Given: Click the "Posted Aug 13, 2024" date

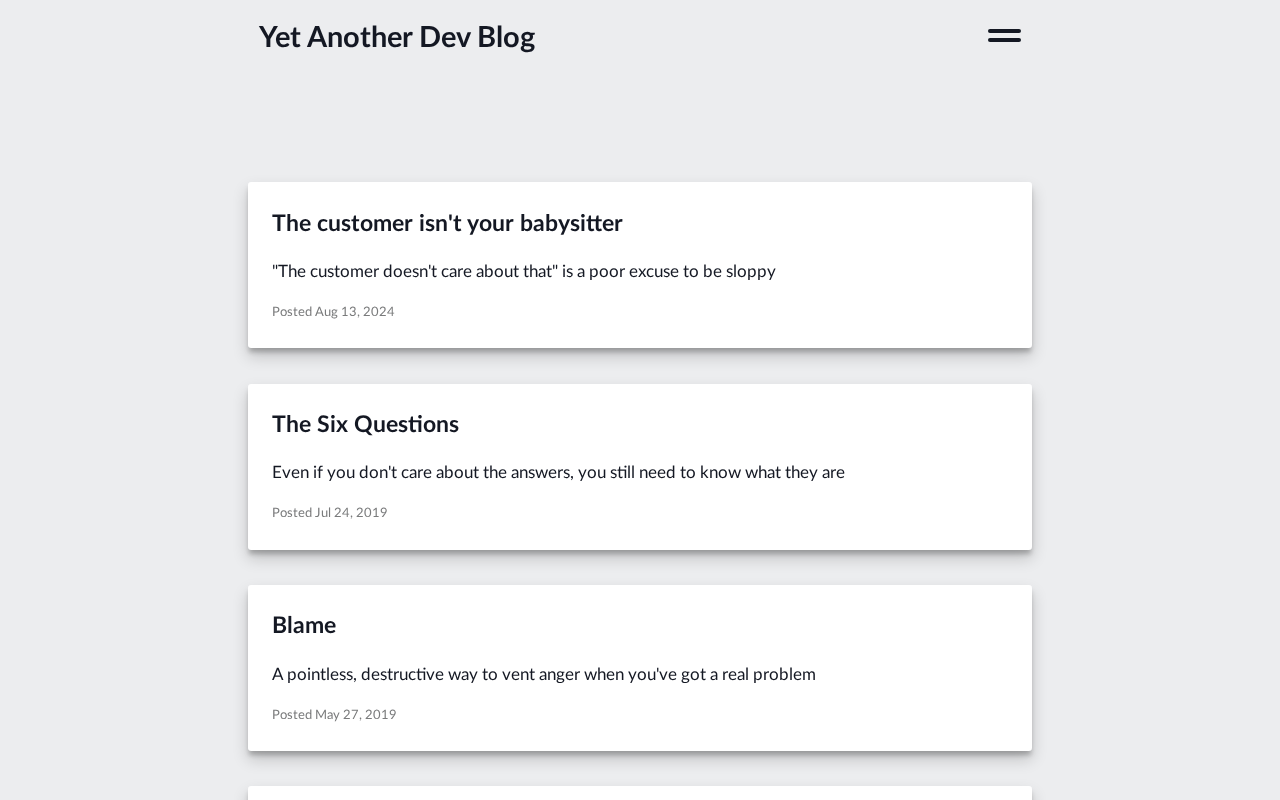Looking at the screenshot, I should [x=333, y=312].
